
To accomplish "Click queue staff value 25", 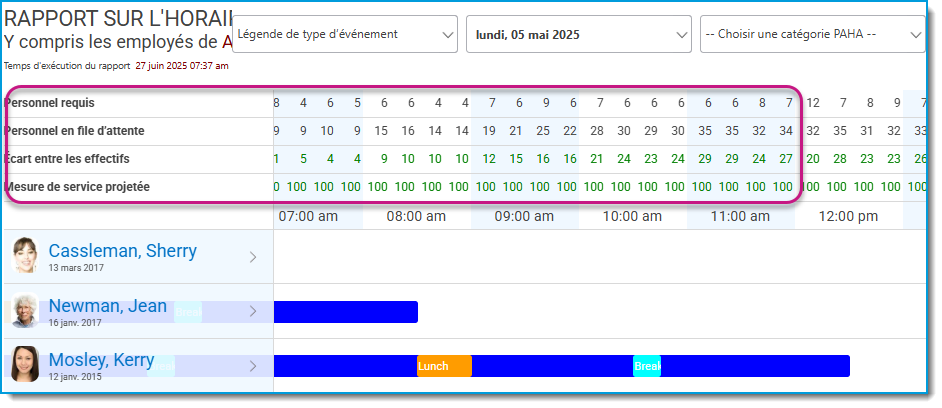I will [543, 130].
